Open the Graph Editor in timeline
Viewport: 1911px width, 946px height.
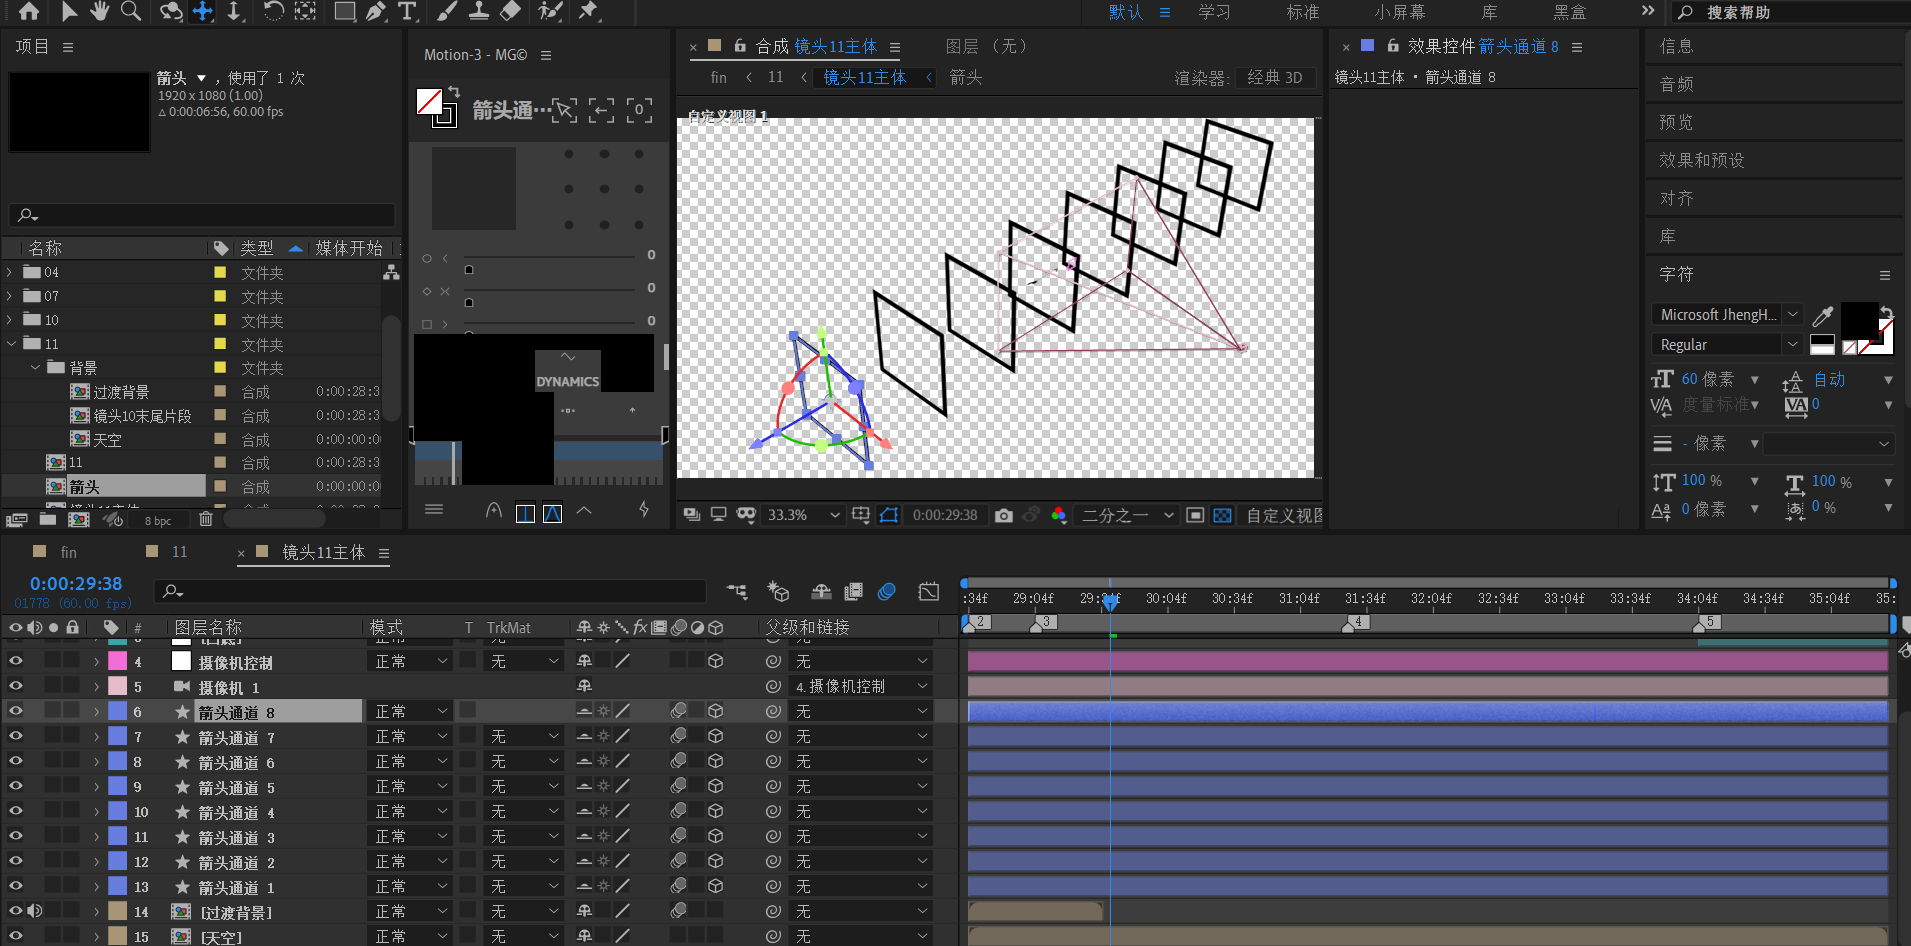(929, 592)
